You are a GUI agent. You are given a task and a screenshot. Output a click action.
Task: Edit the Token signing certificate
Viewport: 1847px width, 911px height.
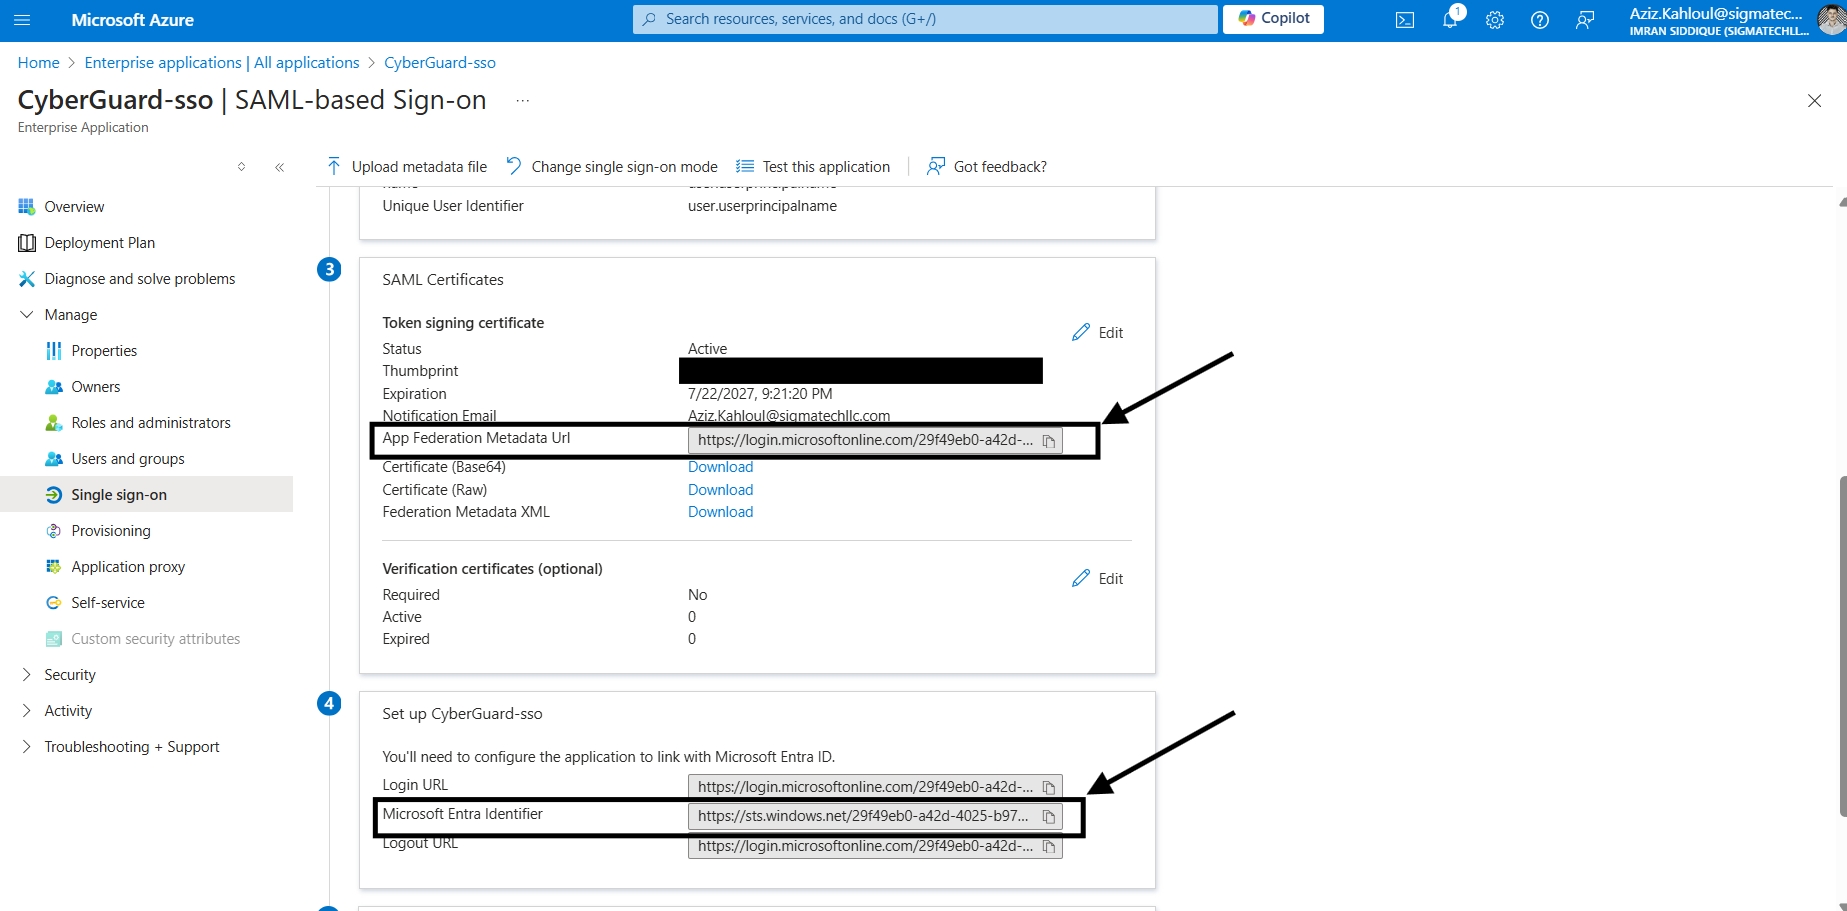[1098, 333]
